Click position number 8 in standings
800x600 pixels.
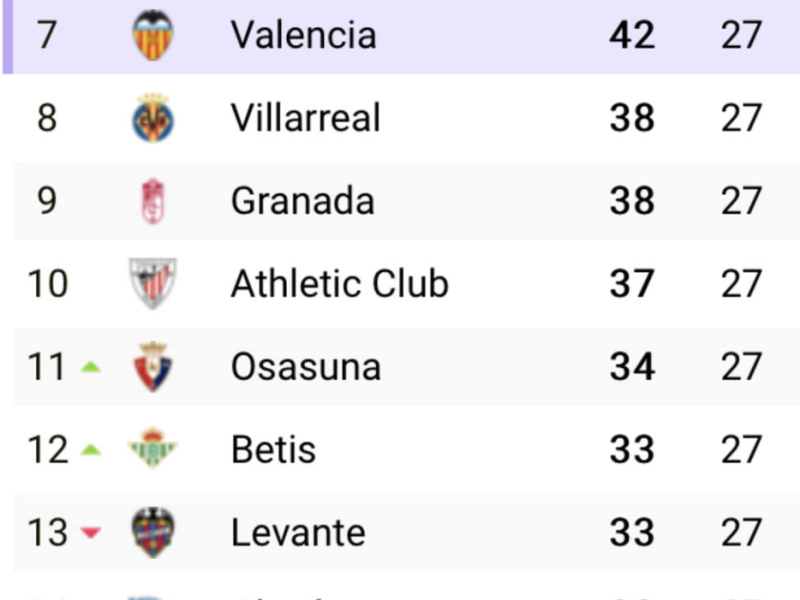(47, 118)
